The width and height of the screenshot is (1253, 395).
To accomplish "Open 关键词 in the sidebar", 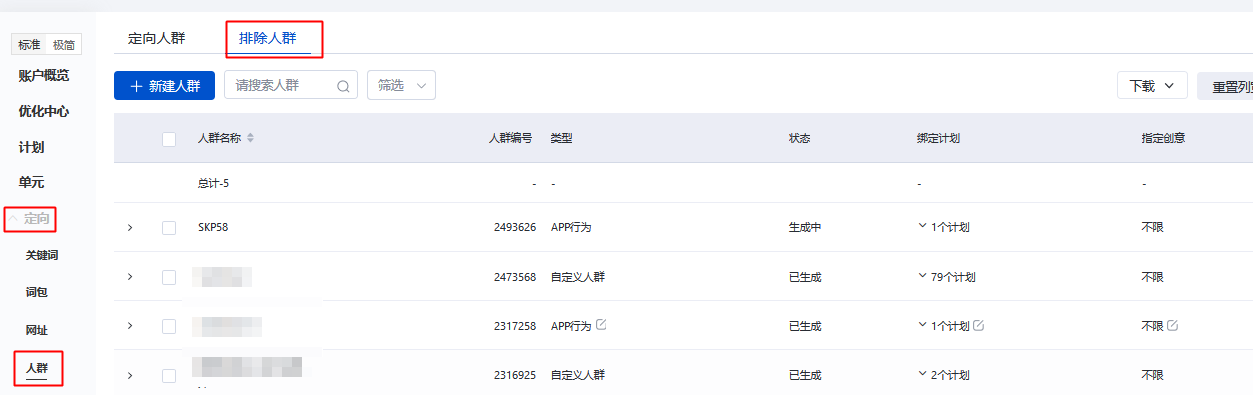I will [42, 255].
